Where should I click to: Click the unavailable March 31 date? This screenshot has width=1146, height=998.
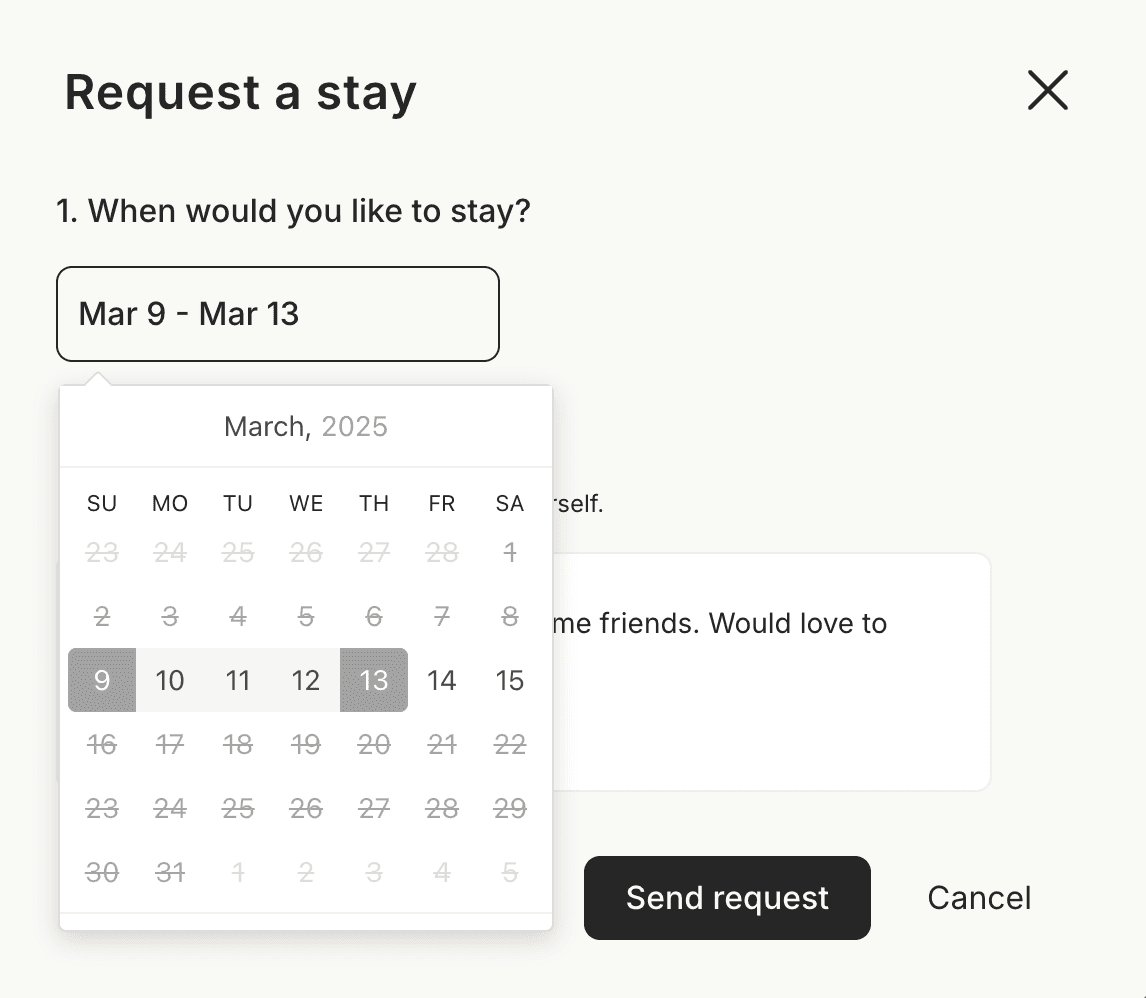(170, 872)
